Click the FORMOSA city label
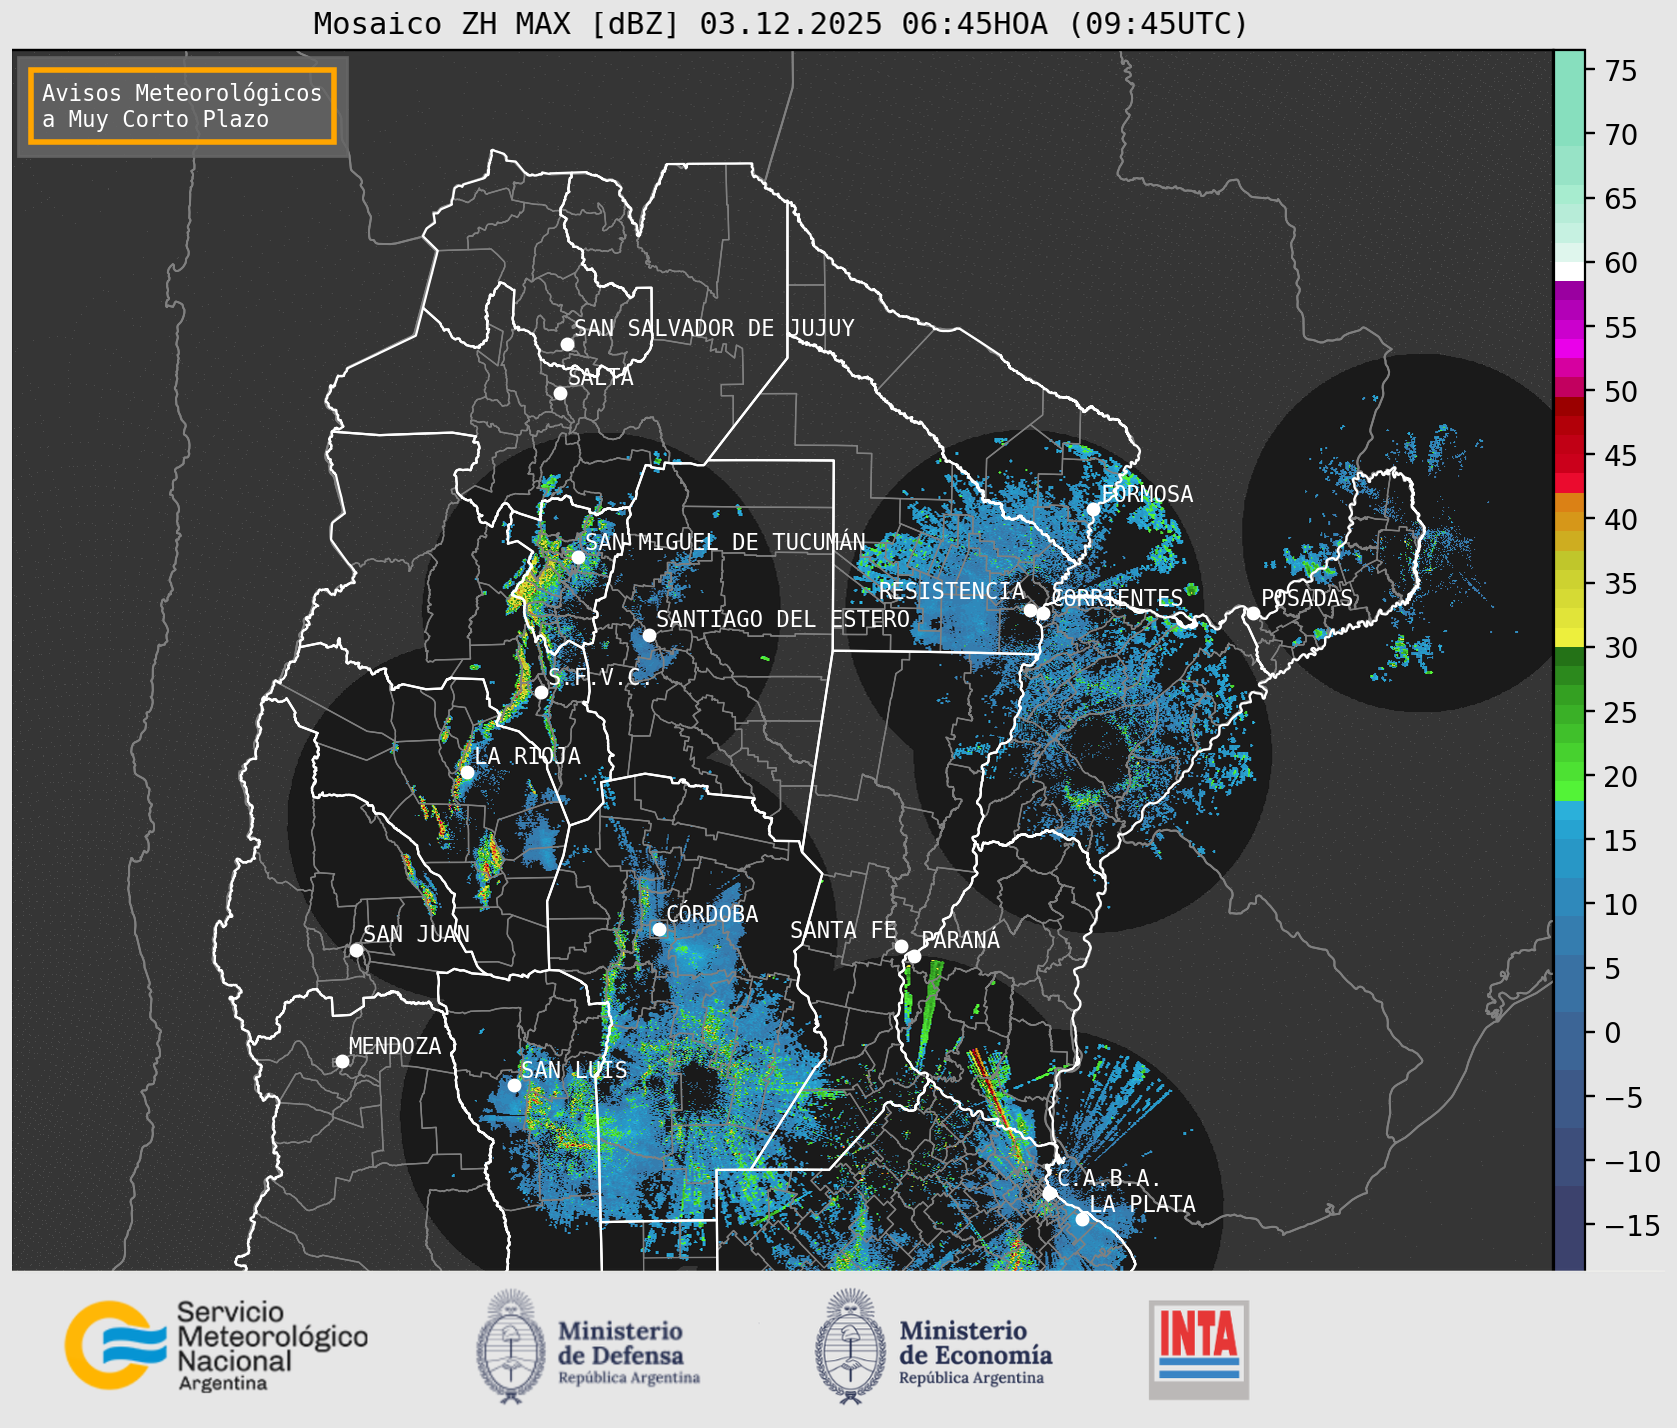This screenshot has height=1428, width=1677. pos(1147,494)
